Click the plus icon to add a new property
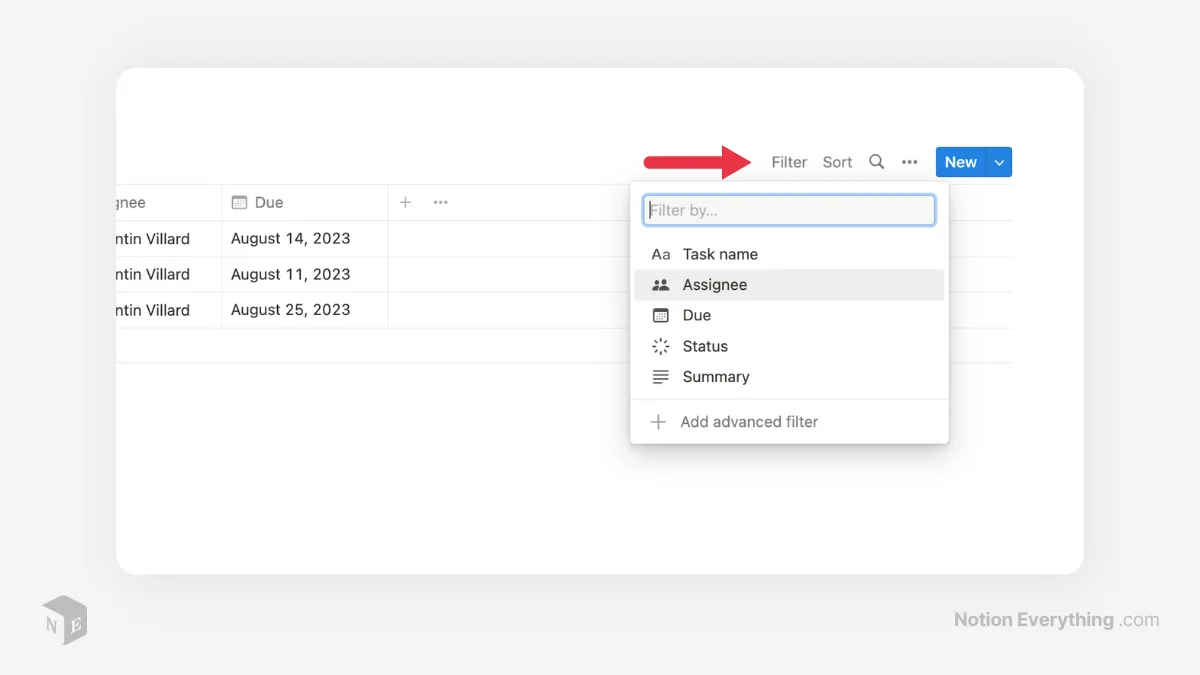Screen dimensions: 1200x675 tap(404, 202)
